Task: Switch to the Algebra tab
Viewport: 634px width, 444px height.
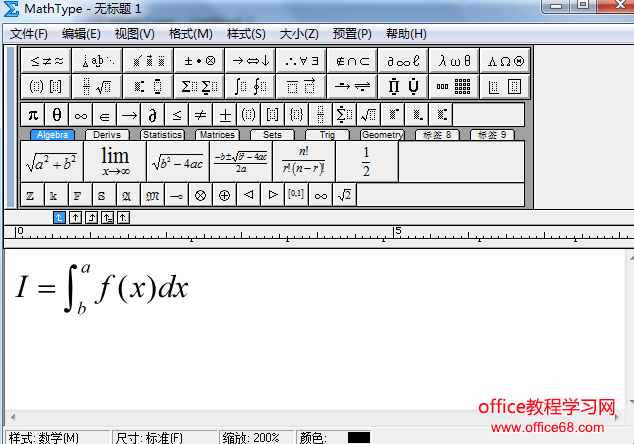Action: [x=52, y=135]
